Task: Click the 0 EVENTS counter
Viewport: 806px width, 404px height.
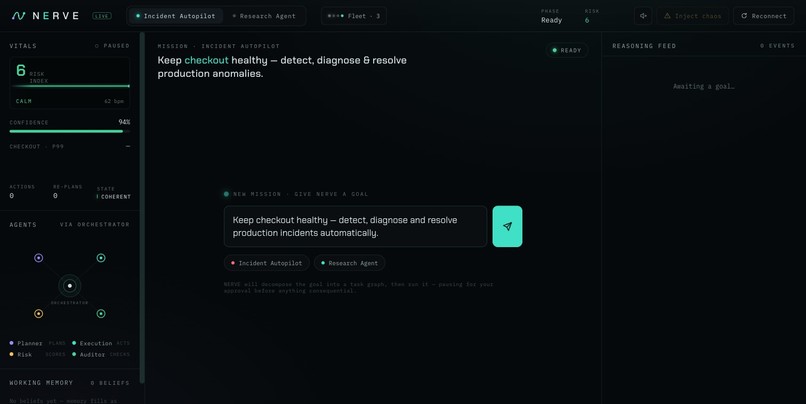Action: pos(777,46)
